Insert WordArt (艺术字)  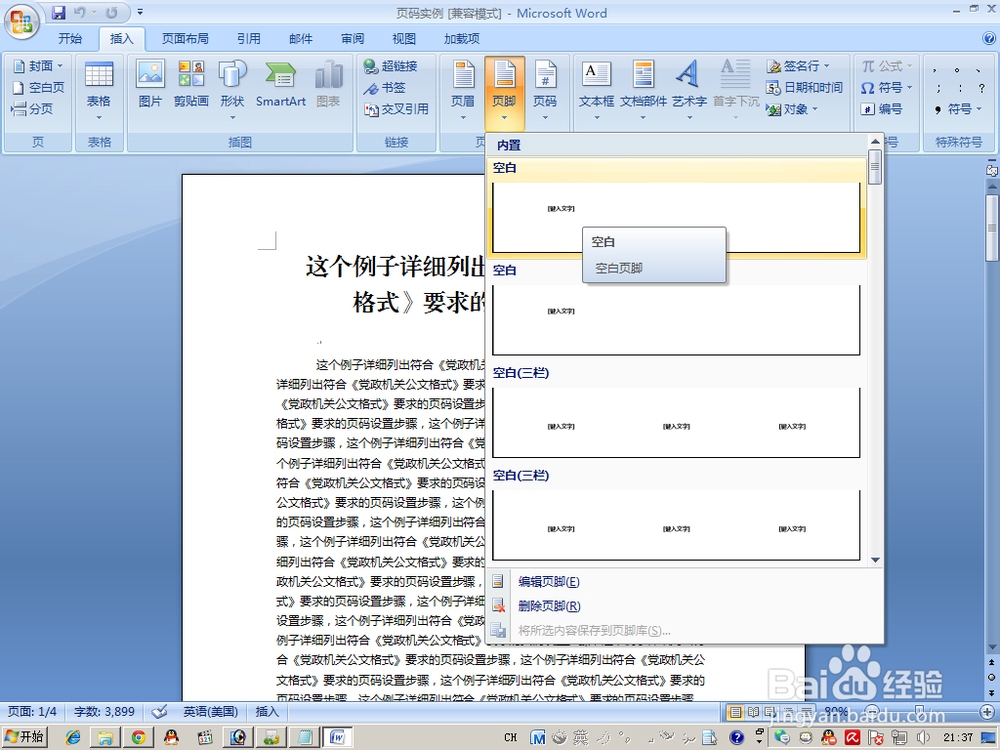pos(689,91)
